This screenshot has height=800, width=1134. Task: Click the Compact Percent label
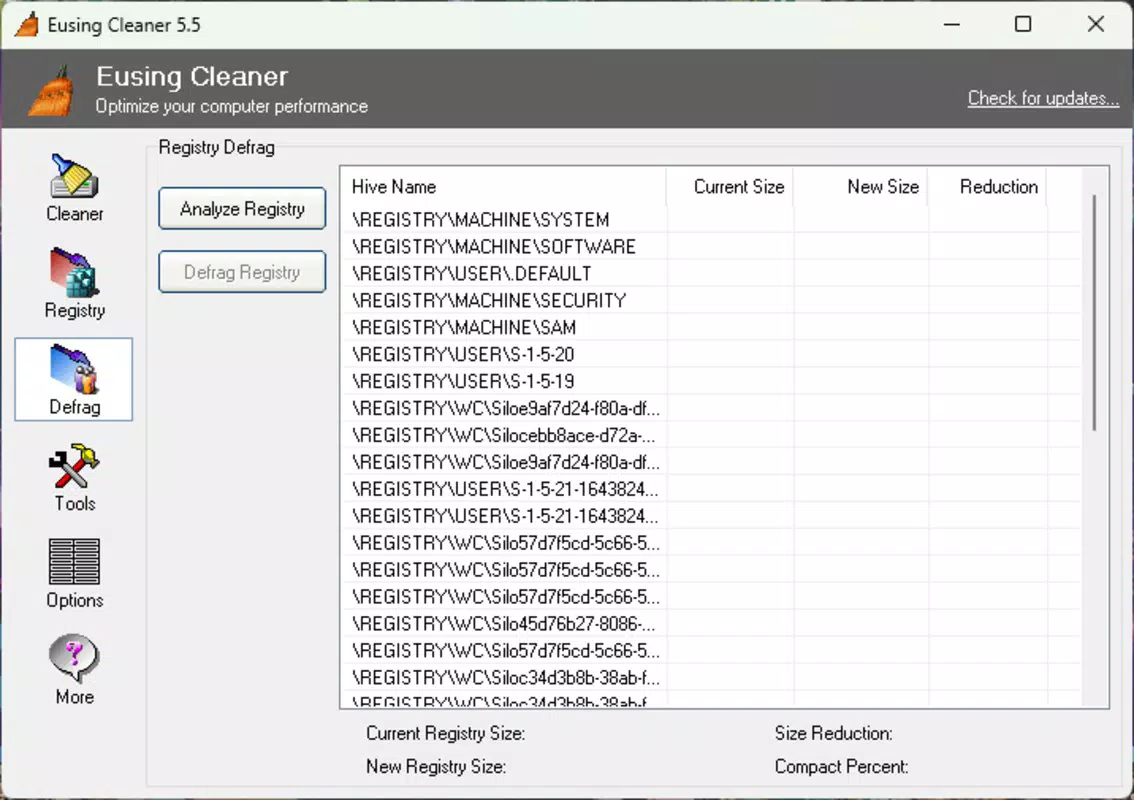(x=841, y=767)
